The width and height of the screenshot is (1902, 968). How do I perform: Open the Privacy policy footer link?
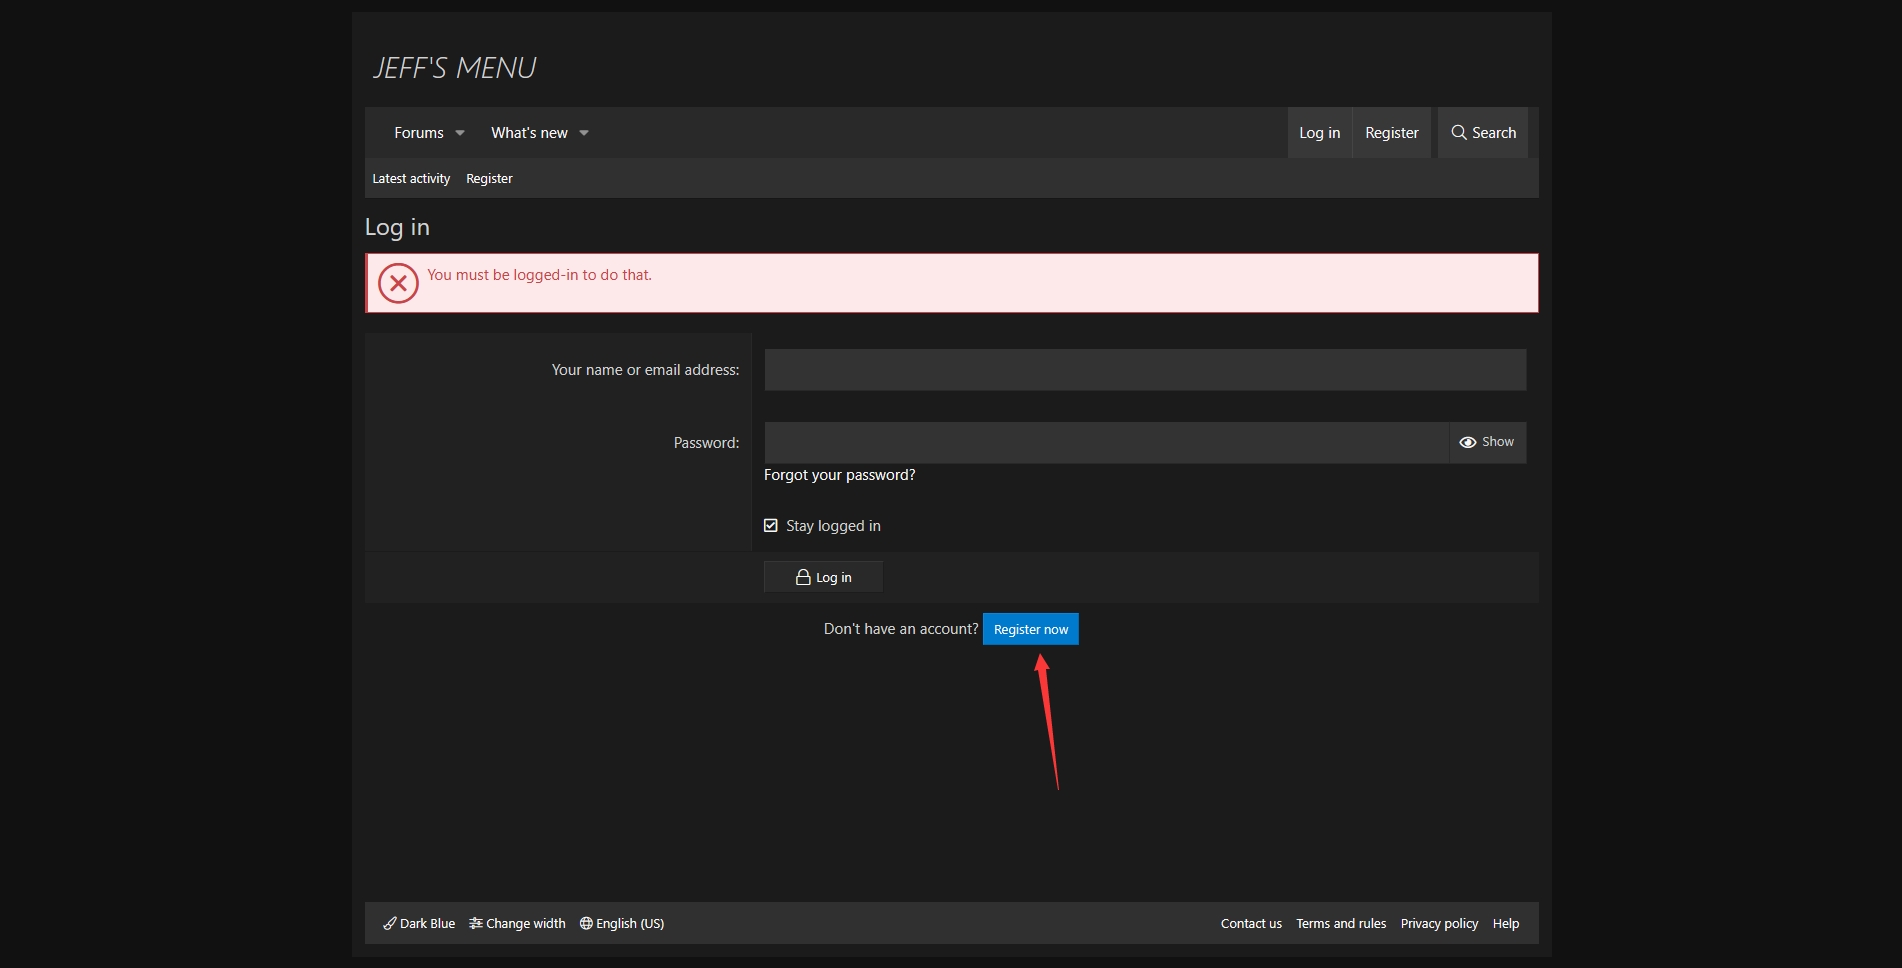click(1439, 923)
